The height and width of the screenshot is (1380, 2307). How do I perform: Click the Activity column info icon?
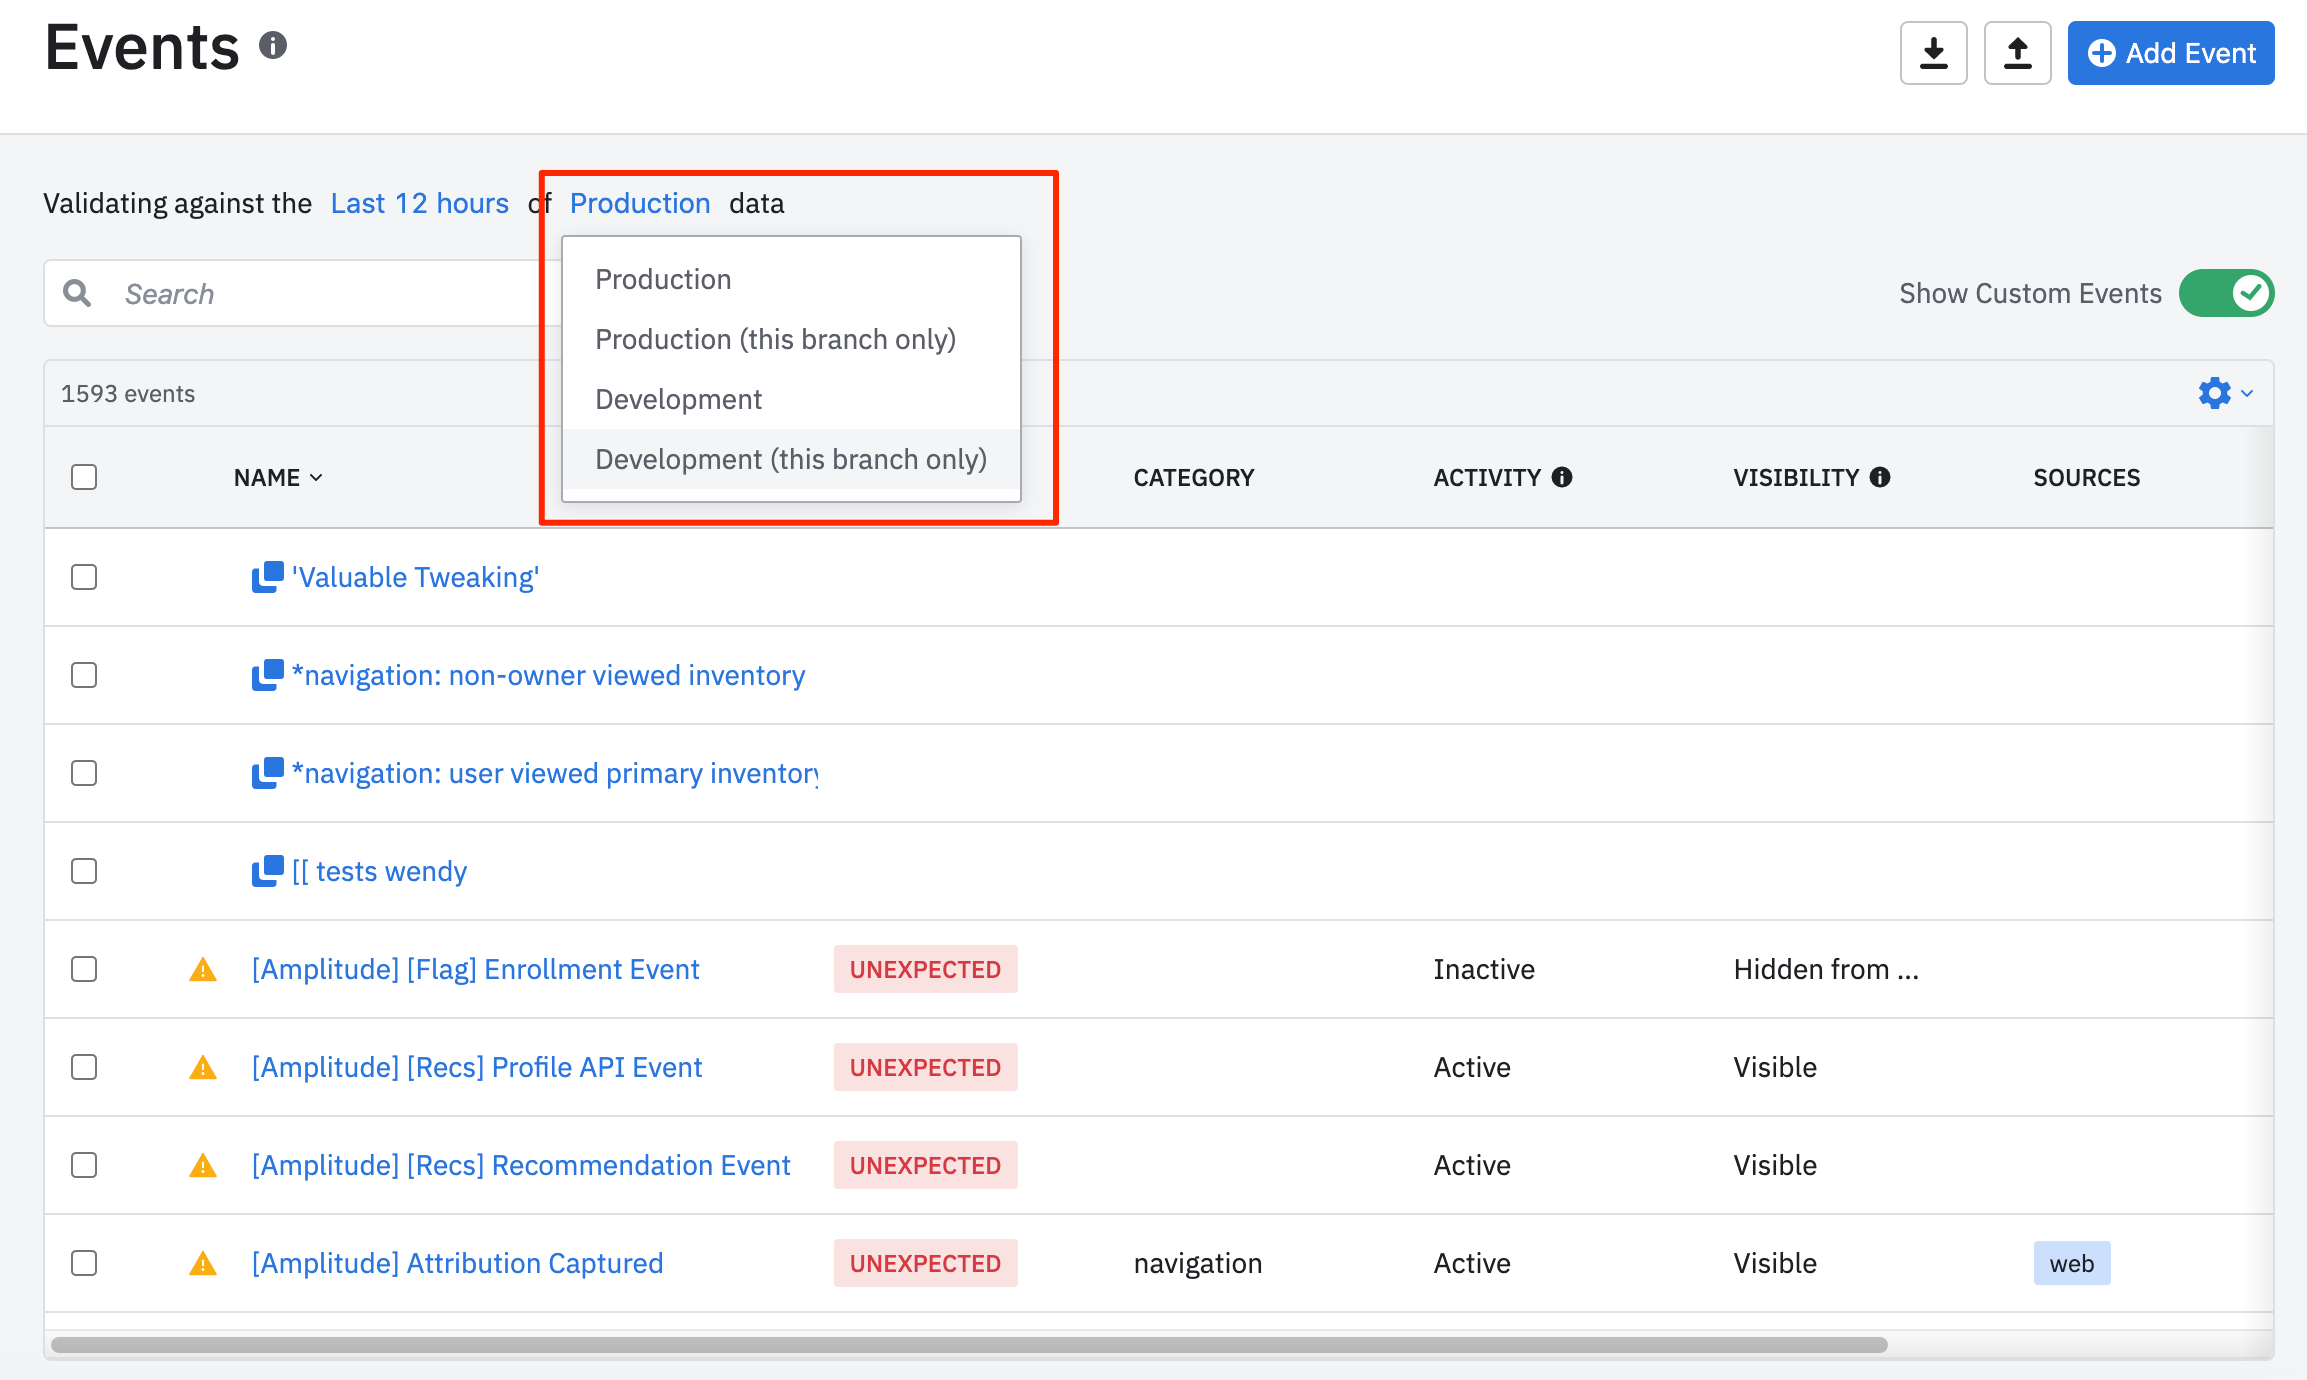point(1562,477)
